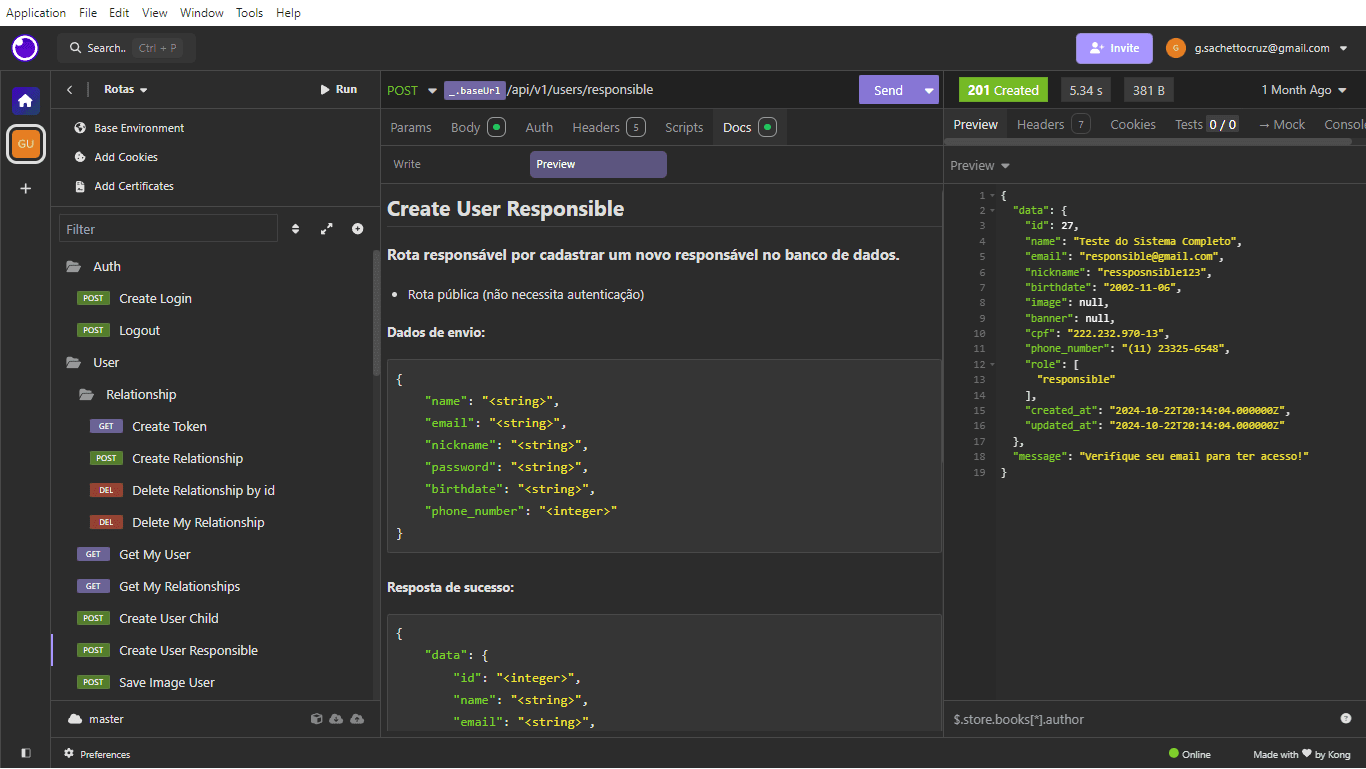Switch to the Body request tab
This screenshot has height=769, width=1366.
[x=466, y=127]
